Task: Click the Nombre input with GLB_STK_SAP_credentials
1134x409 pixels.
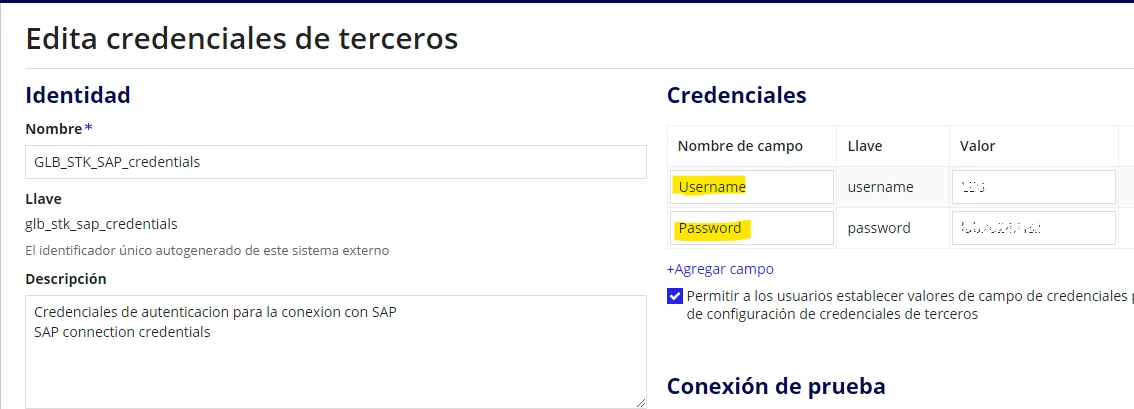Action: coord(336,162)
